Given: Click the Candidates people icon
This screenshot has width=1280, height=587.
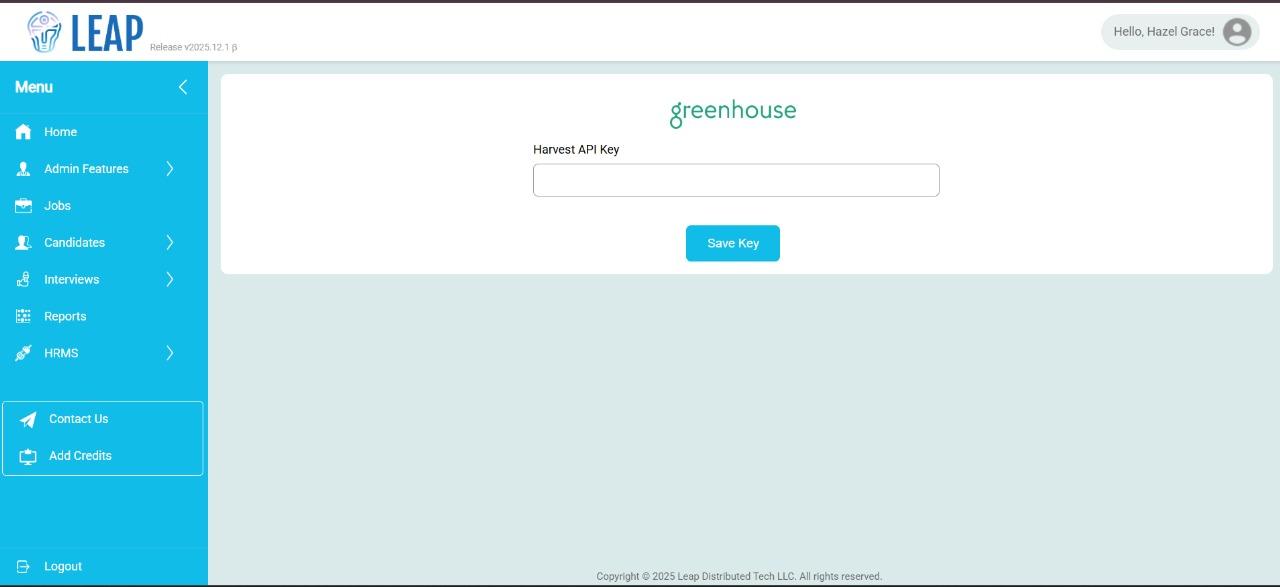Looking at the screenshot, I should click(23, 243).
